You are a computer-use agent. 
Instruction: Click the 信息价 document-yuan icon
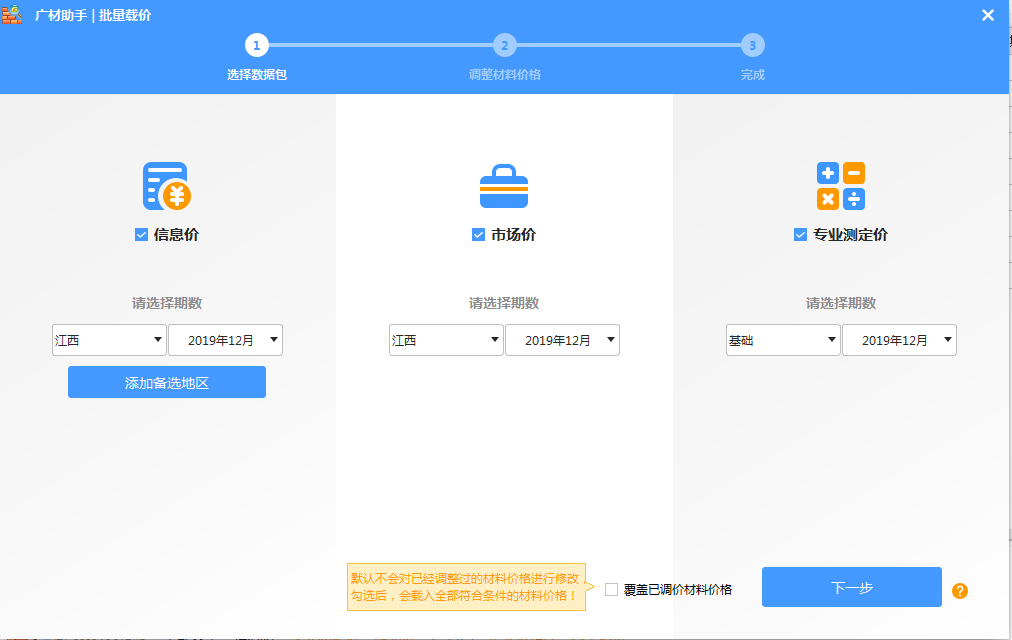(x=166, y=186)
